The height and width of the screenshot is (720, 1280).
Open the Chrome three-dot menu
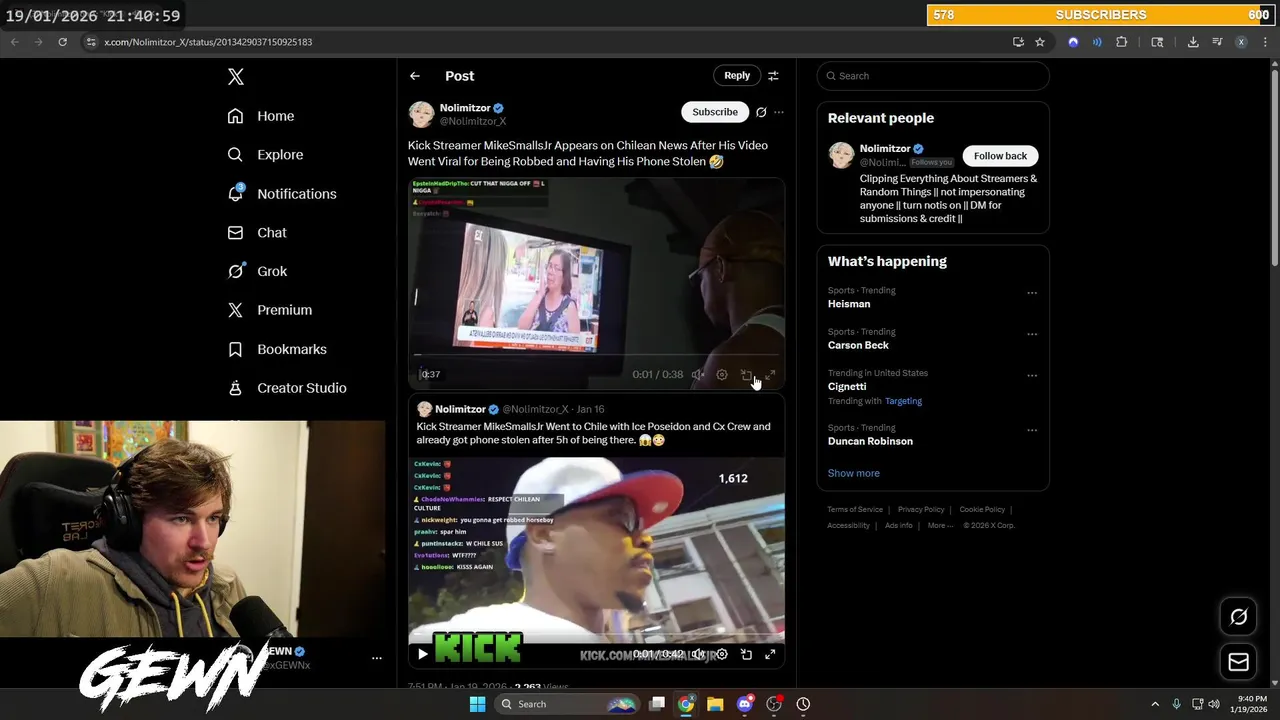tap(1264, 42)
